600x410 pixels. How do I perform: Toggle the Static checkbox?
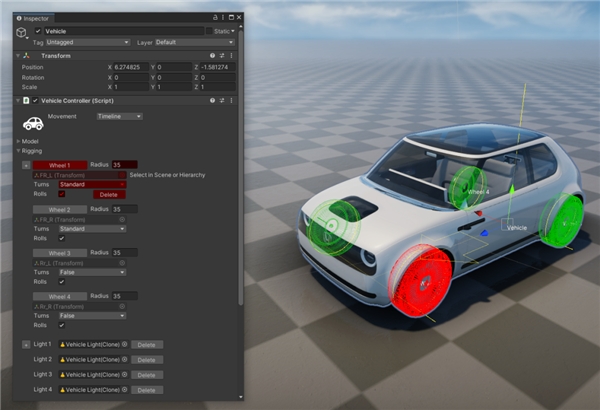click(x=209, y=31)
